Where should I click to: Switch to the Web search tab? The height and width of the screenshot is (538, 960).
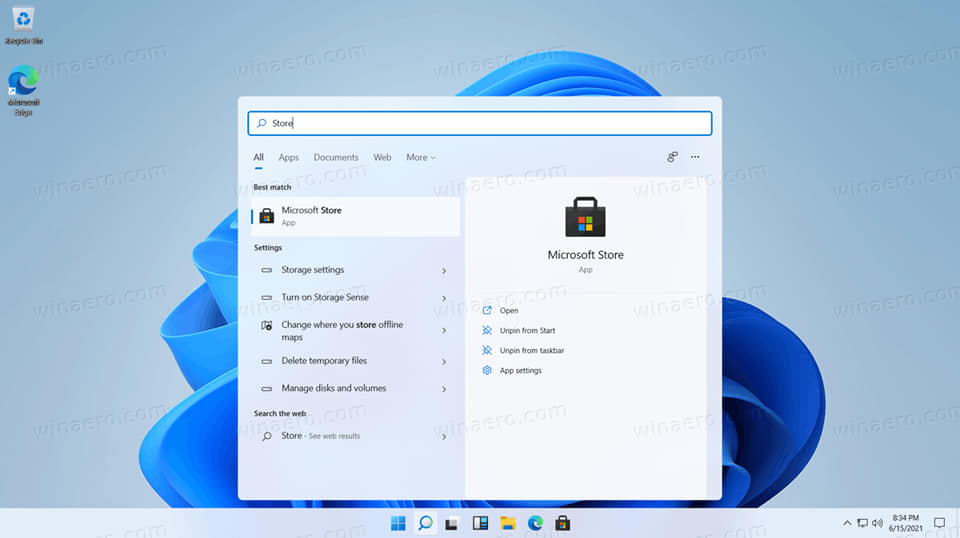[382, 157]
